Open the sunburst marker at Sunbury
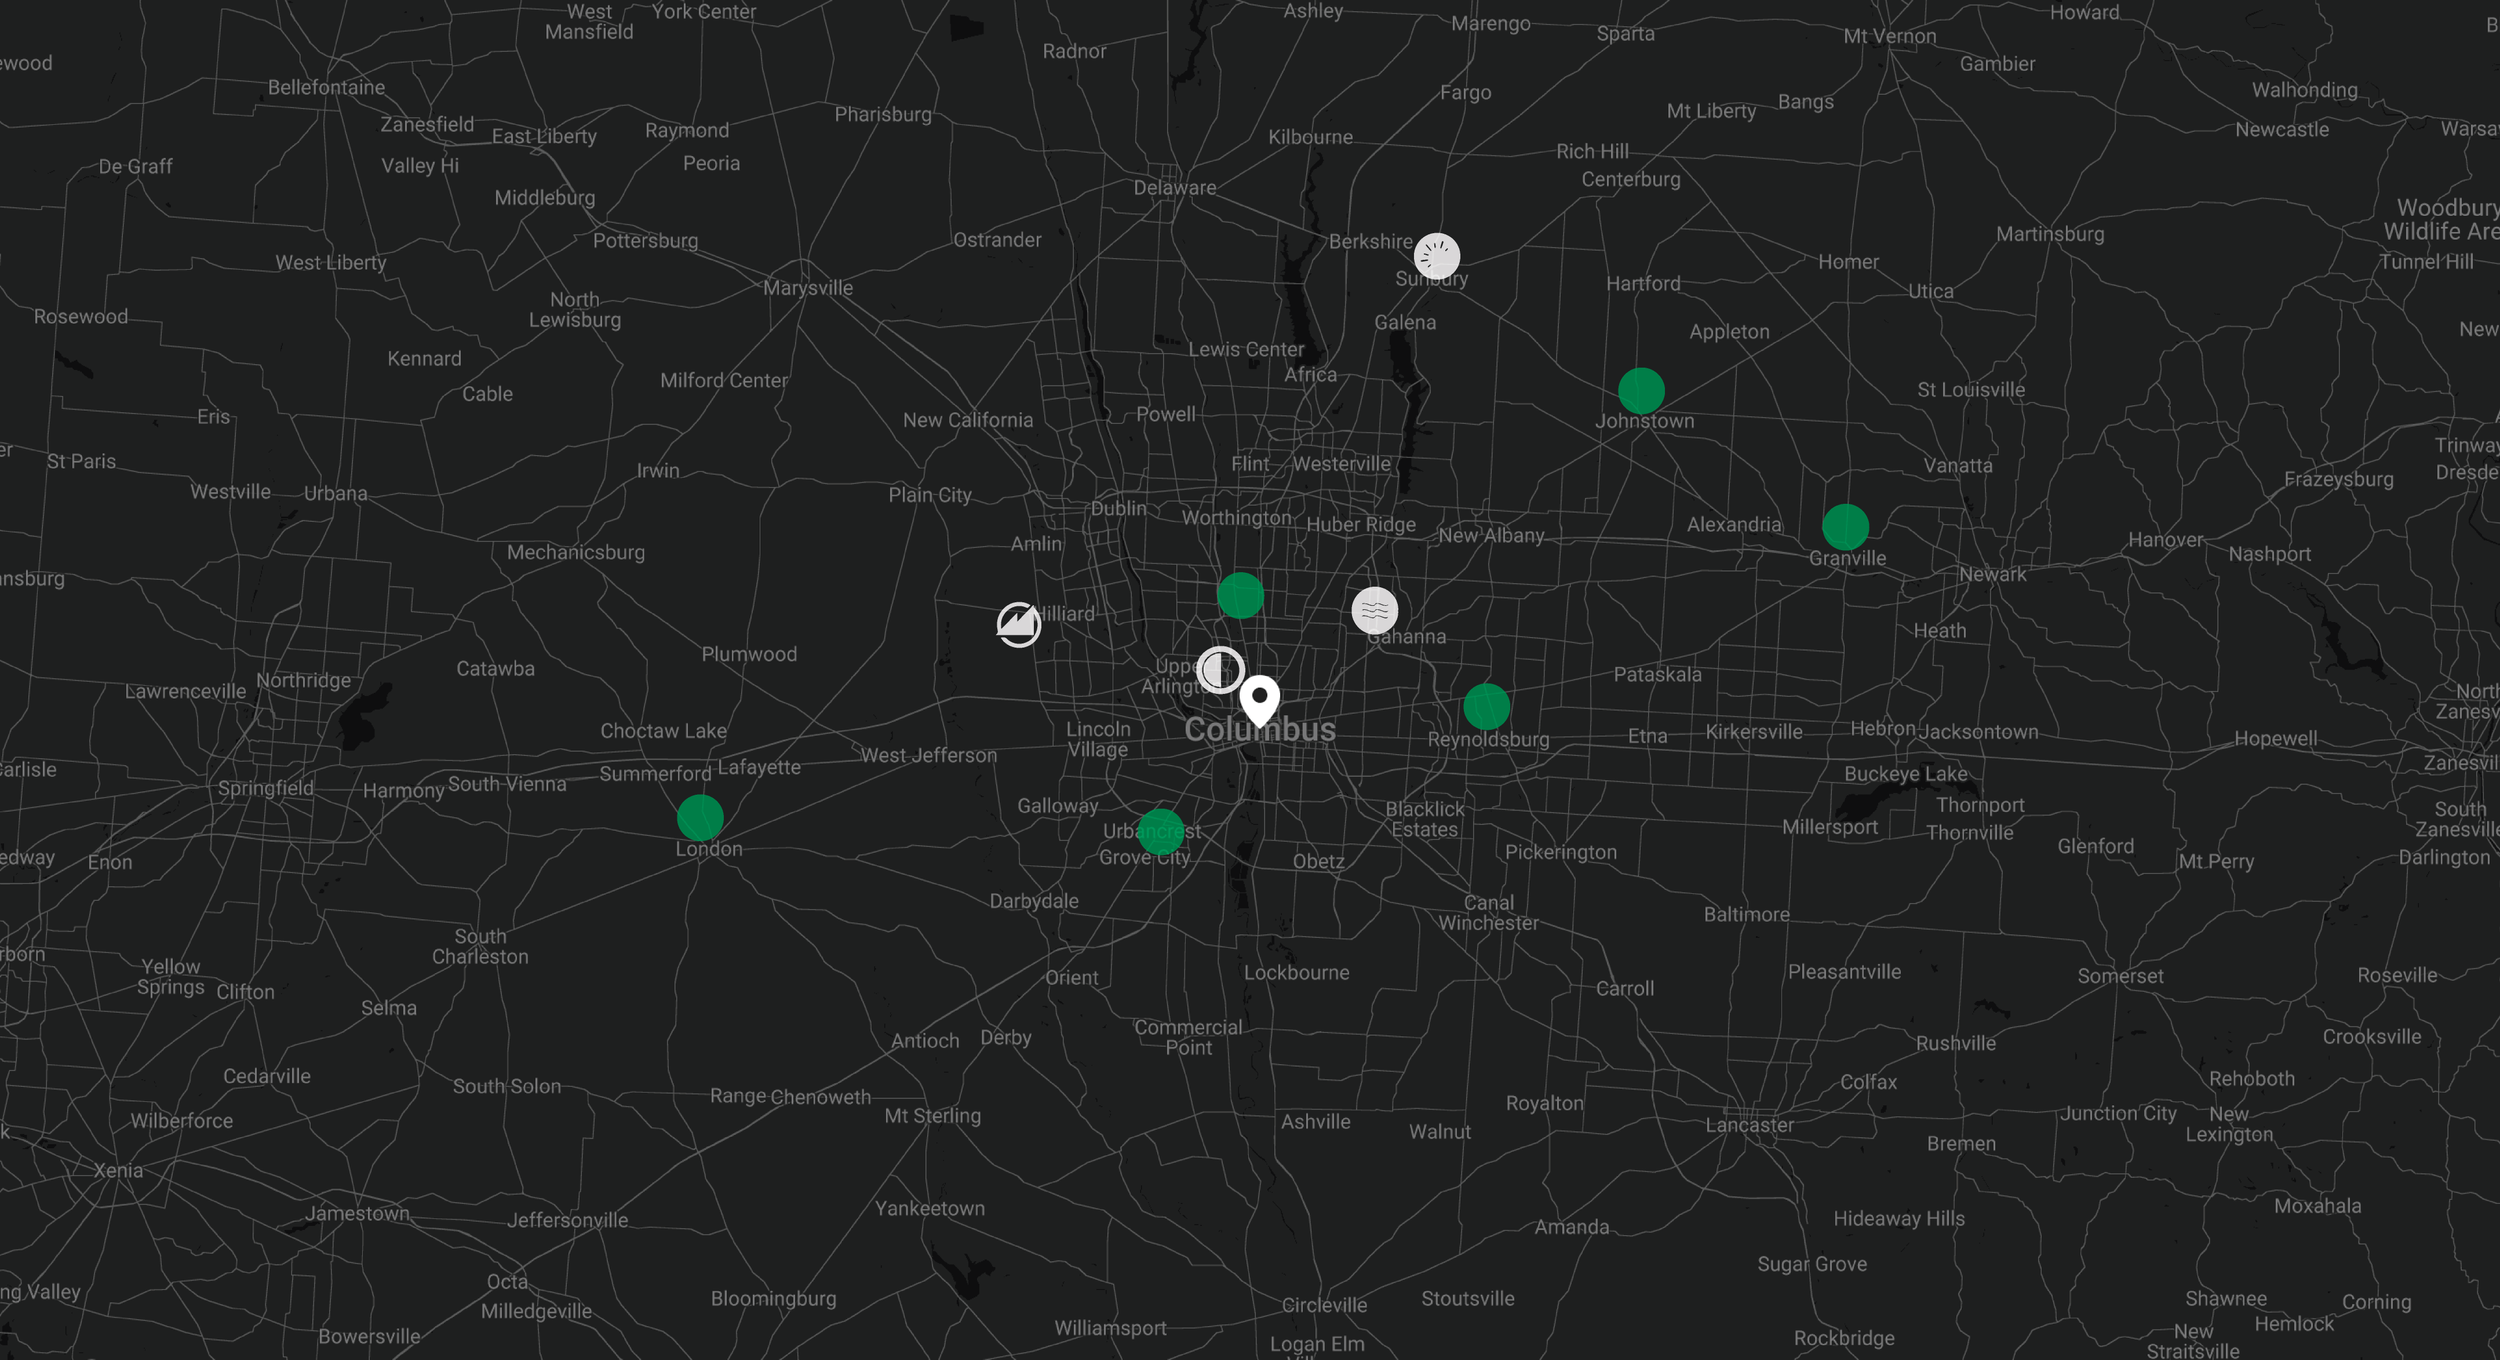2500x1360 pixels. (1436, 256)
